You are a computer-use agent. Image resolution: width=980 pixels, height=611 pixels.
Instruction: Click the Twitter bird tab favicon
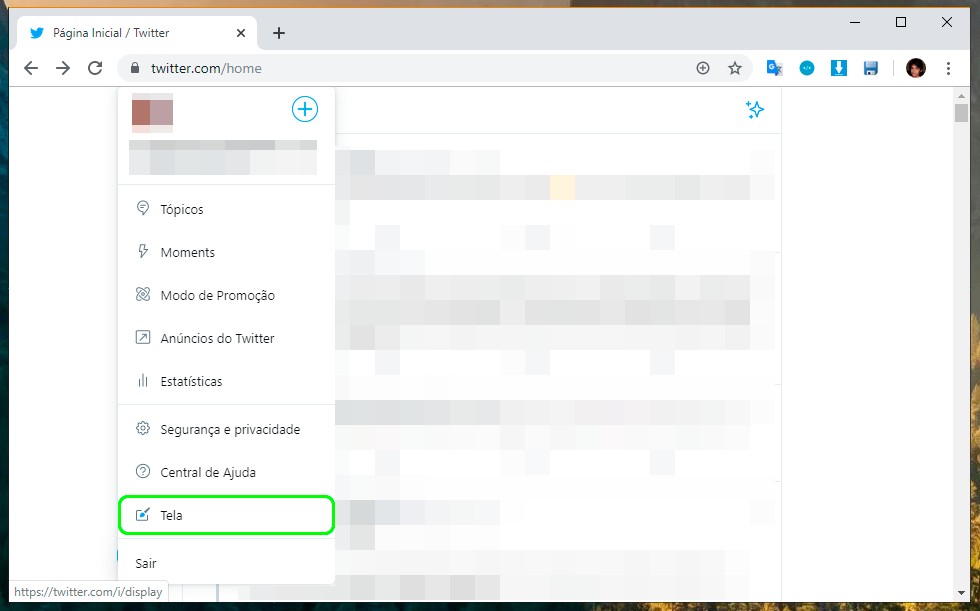[x=37, y=33]
